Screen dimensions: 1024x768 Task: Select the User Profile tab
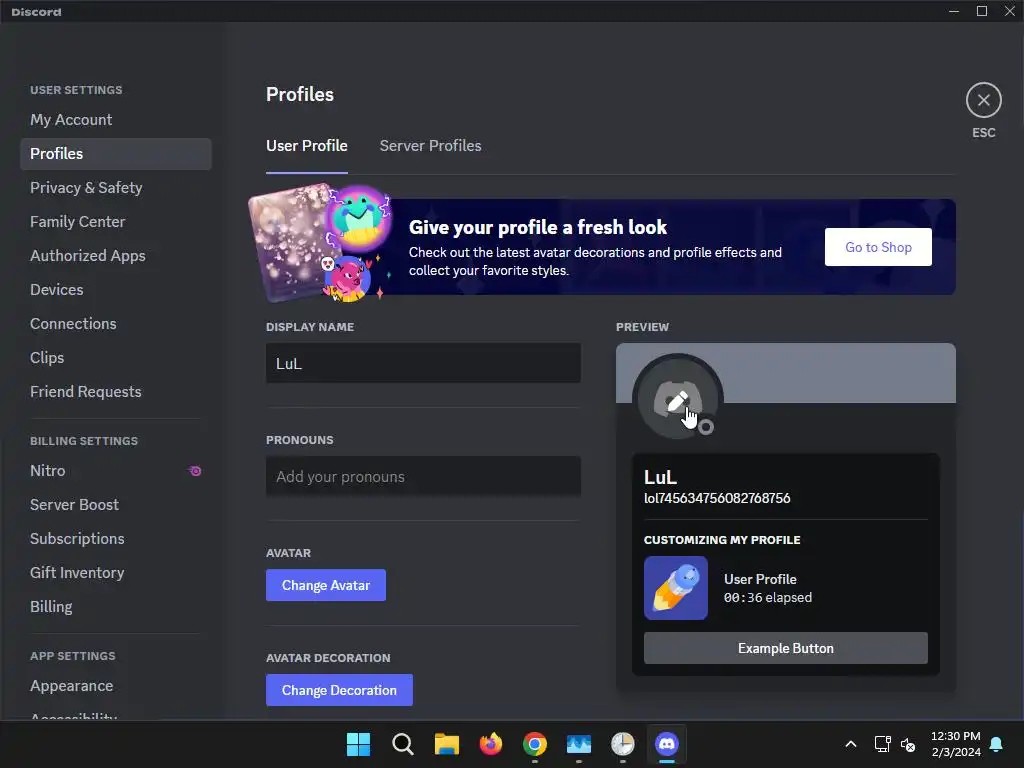[306, 146]
